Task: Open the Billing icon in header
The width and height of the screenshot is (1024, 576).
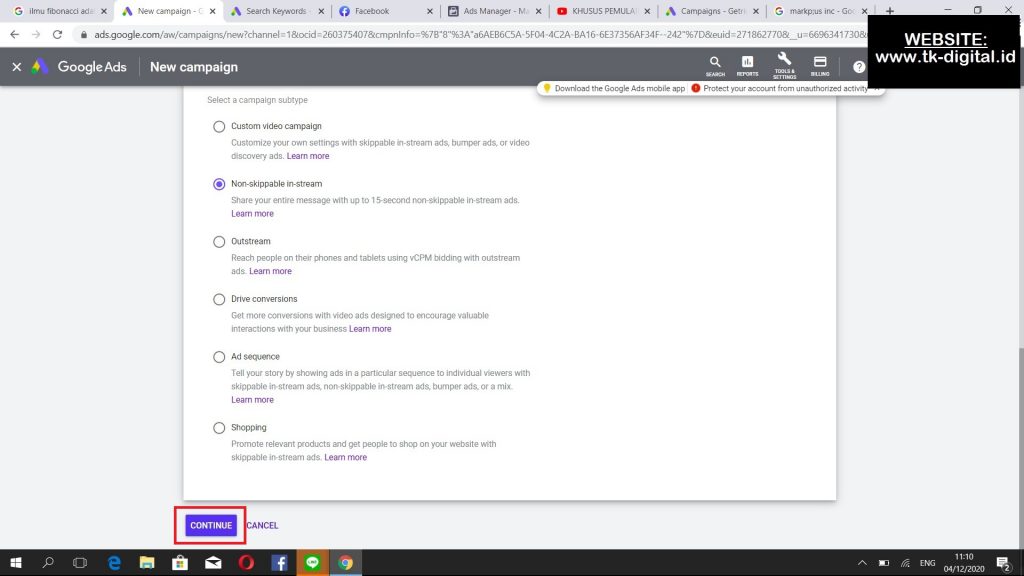Action: pos(820,66)
